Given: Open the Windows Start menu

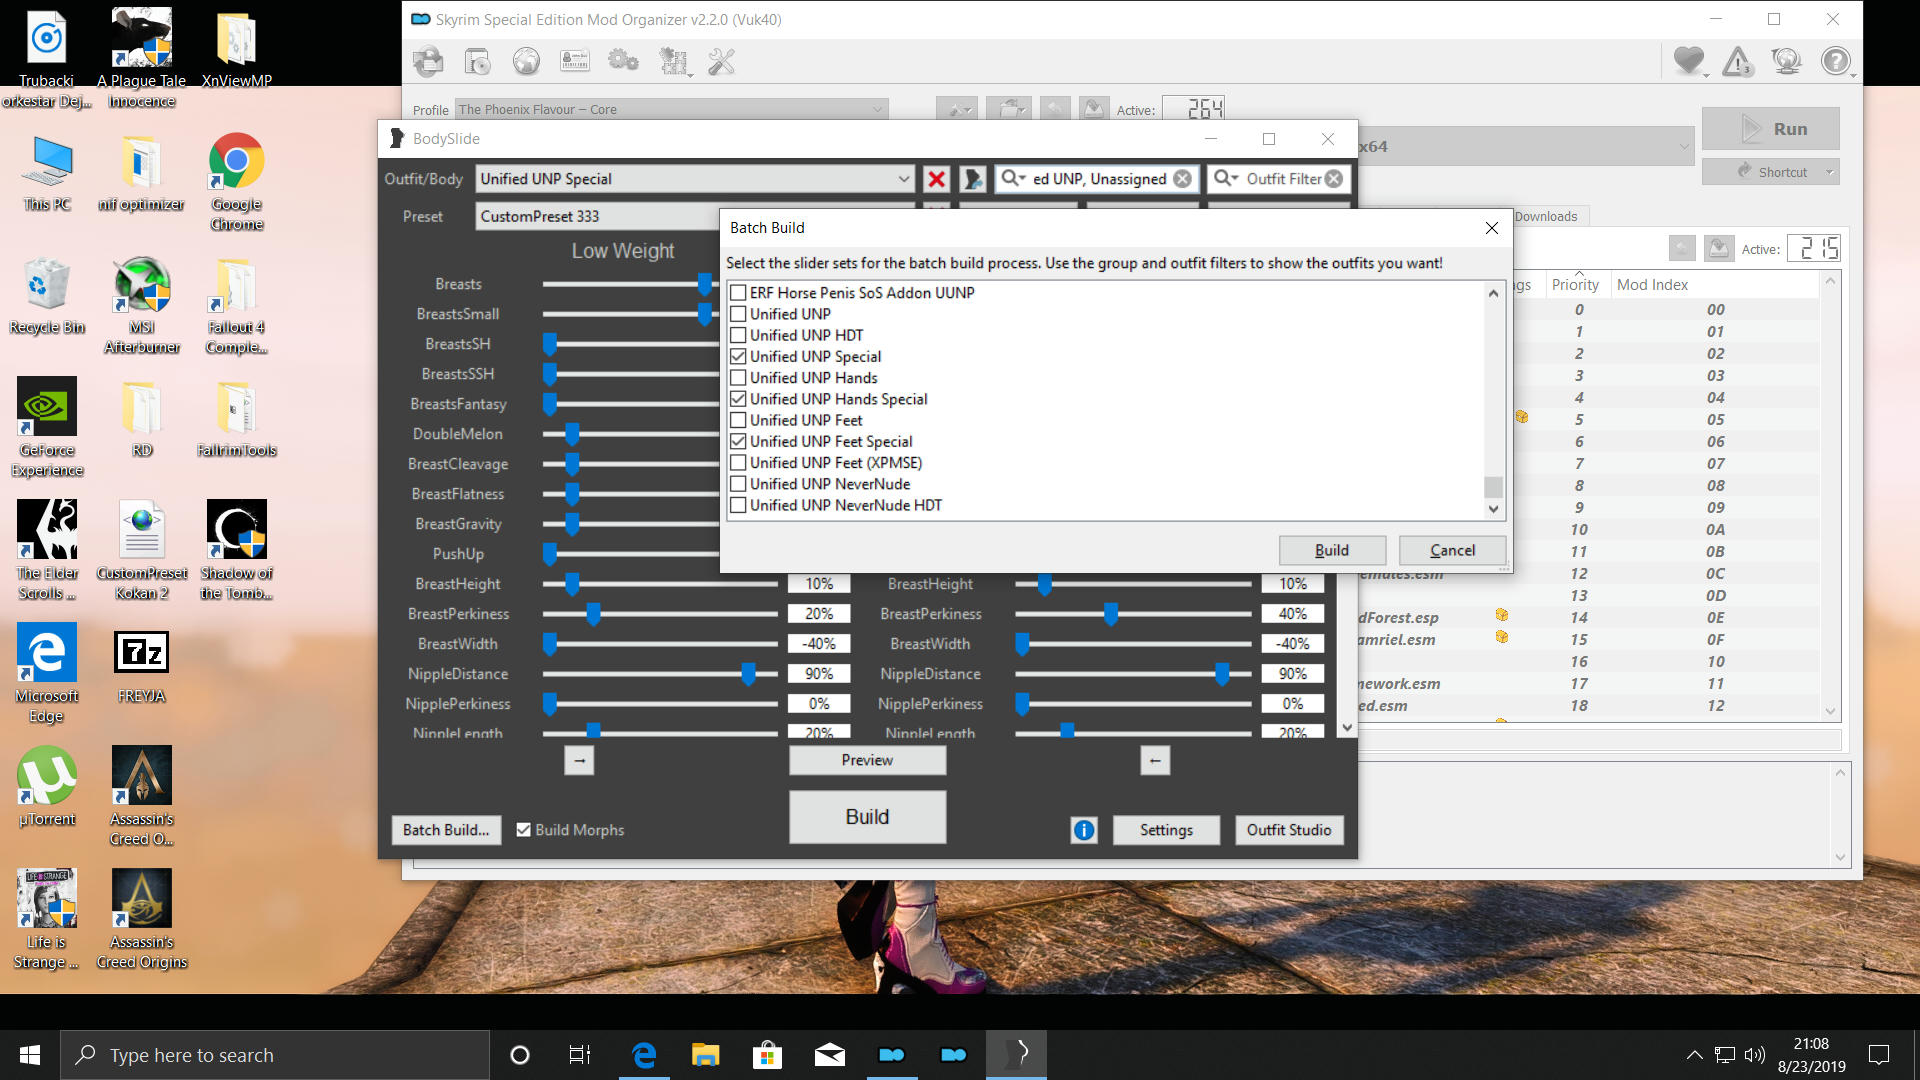Looking at the screenshot, I should tap(30, 1055).
